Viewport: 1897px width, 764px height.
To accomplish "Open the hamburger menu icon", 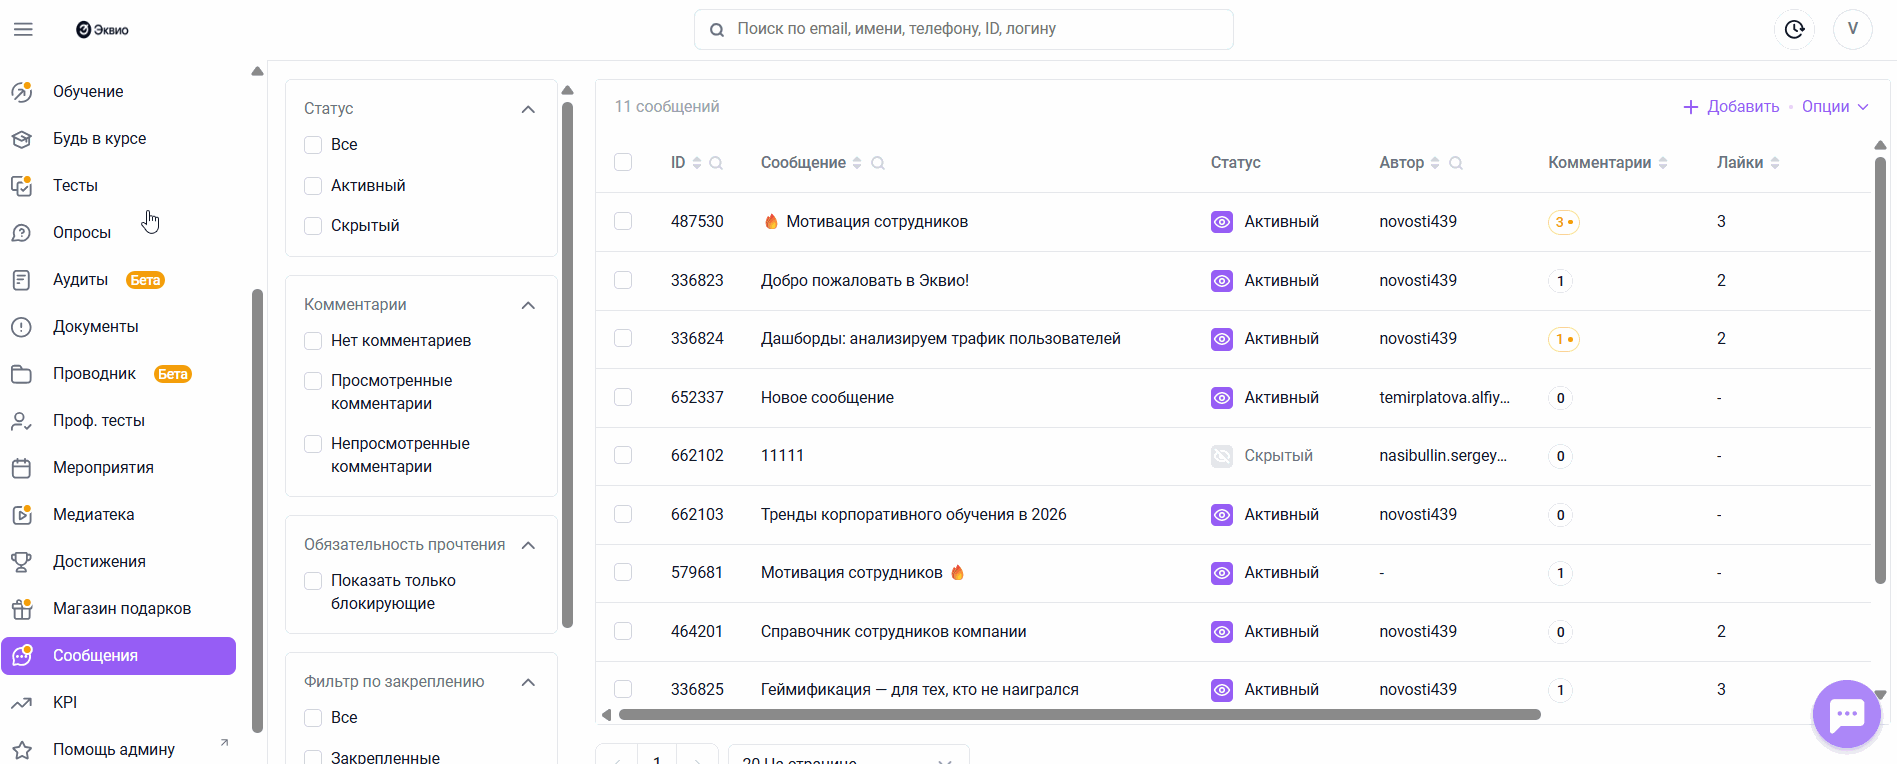I will 23,30.
